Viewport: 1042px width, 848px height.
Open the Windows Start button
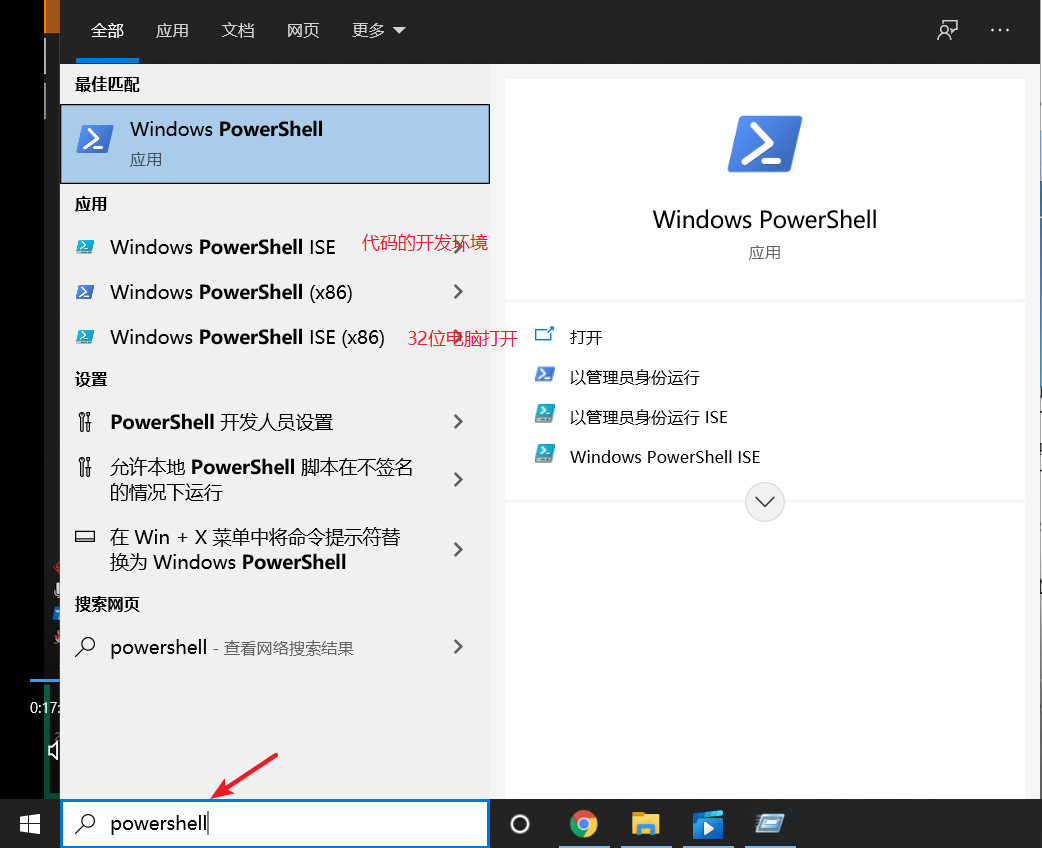click(x=30, y=824)
